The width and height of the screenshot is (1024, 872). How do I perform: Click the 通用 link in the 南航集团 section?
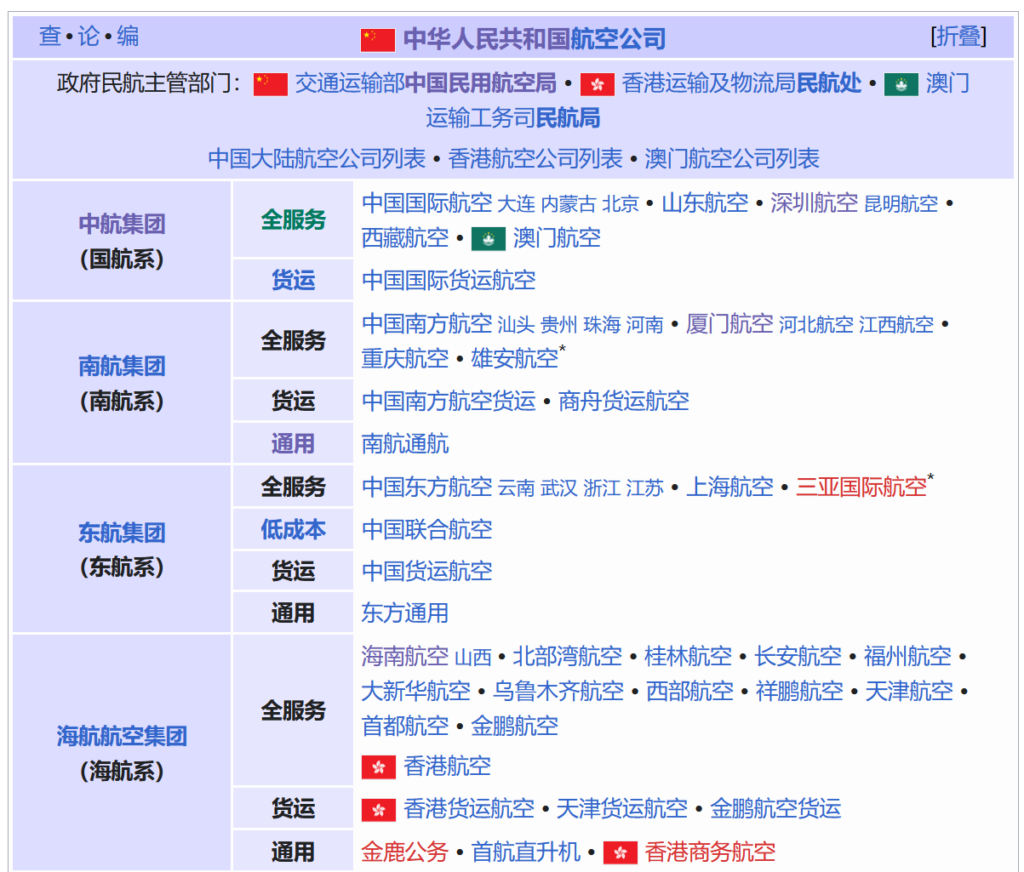pyautogui.click(x=293, y=444)
